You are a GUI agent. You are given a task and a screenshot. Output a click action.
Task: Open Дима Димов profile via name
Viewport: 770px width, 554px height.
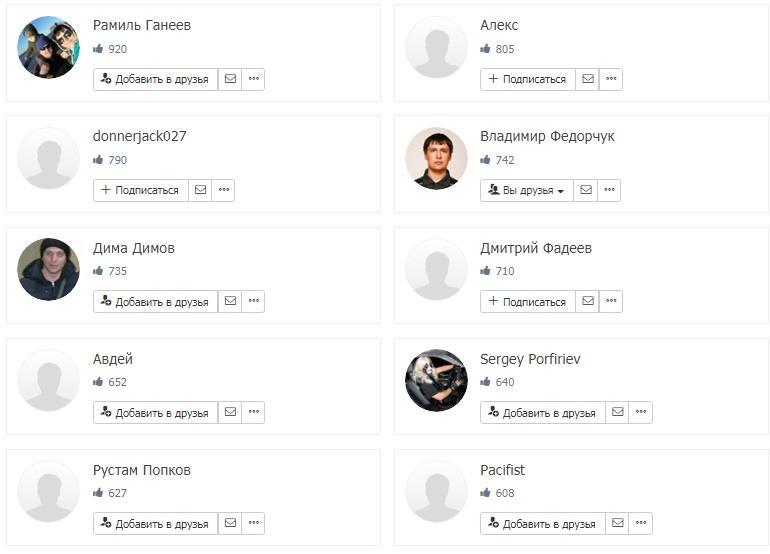coord(133,248)
